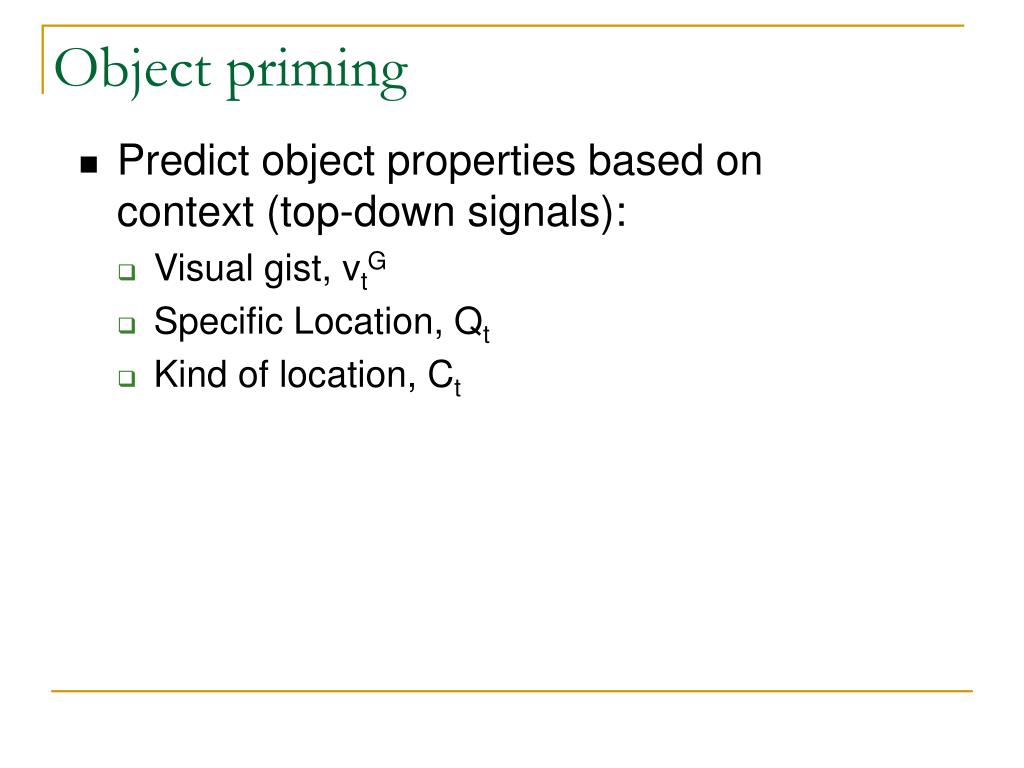This screenshot has width=1024, height=768.
Task: Click the line "context (top-down signals):"
Action: click(x=372, y=213)
